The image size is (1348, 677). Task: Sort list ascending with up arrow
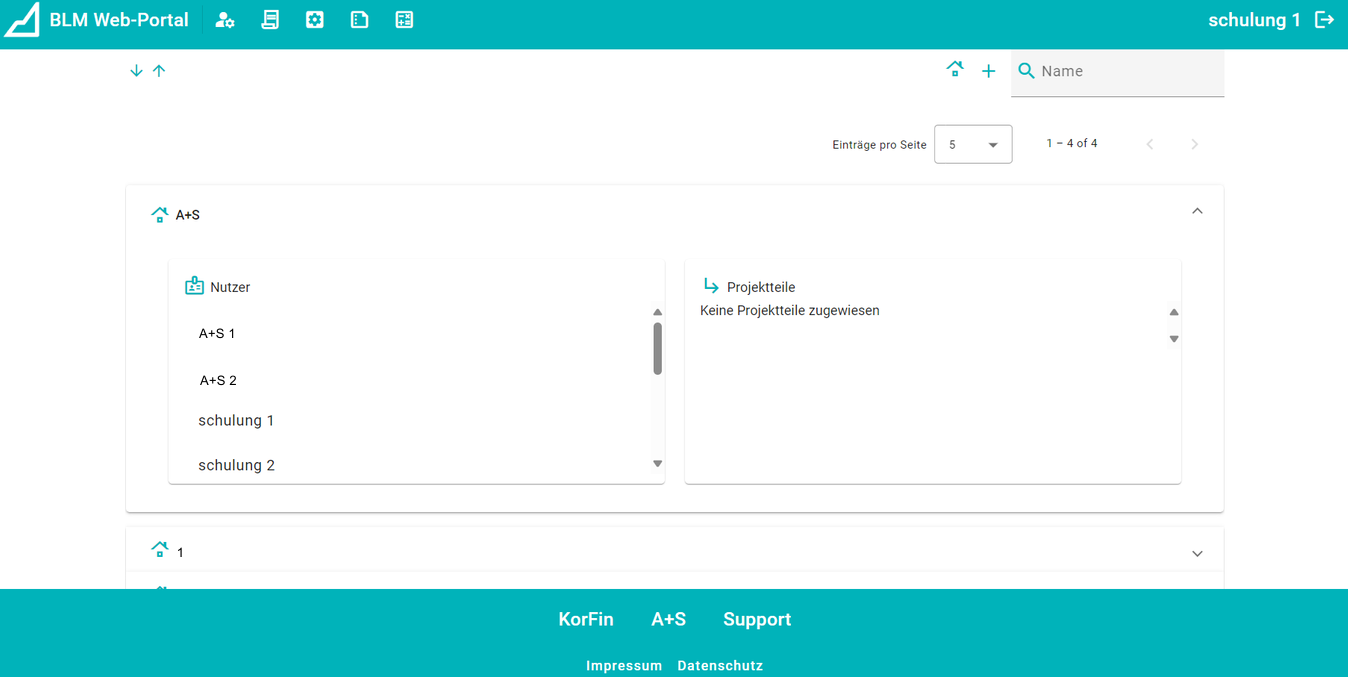(159, 71)
